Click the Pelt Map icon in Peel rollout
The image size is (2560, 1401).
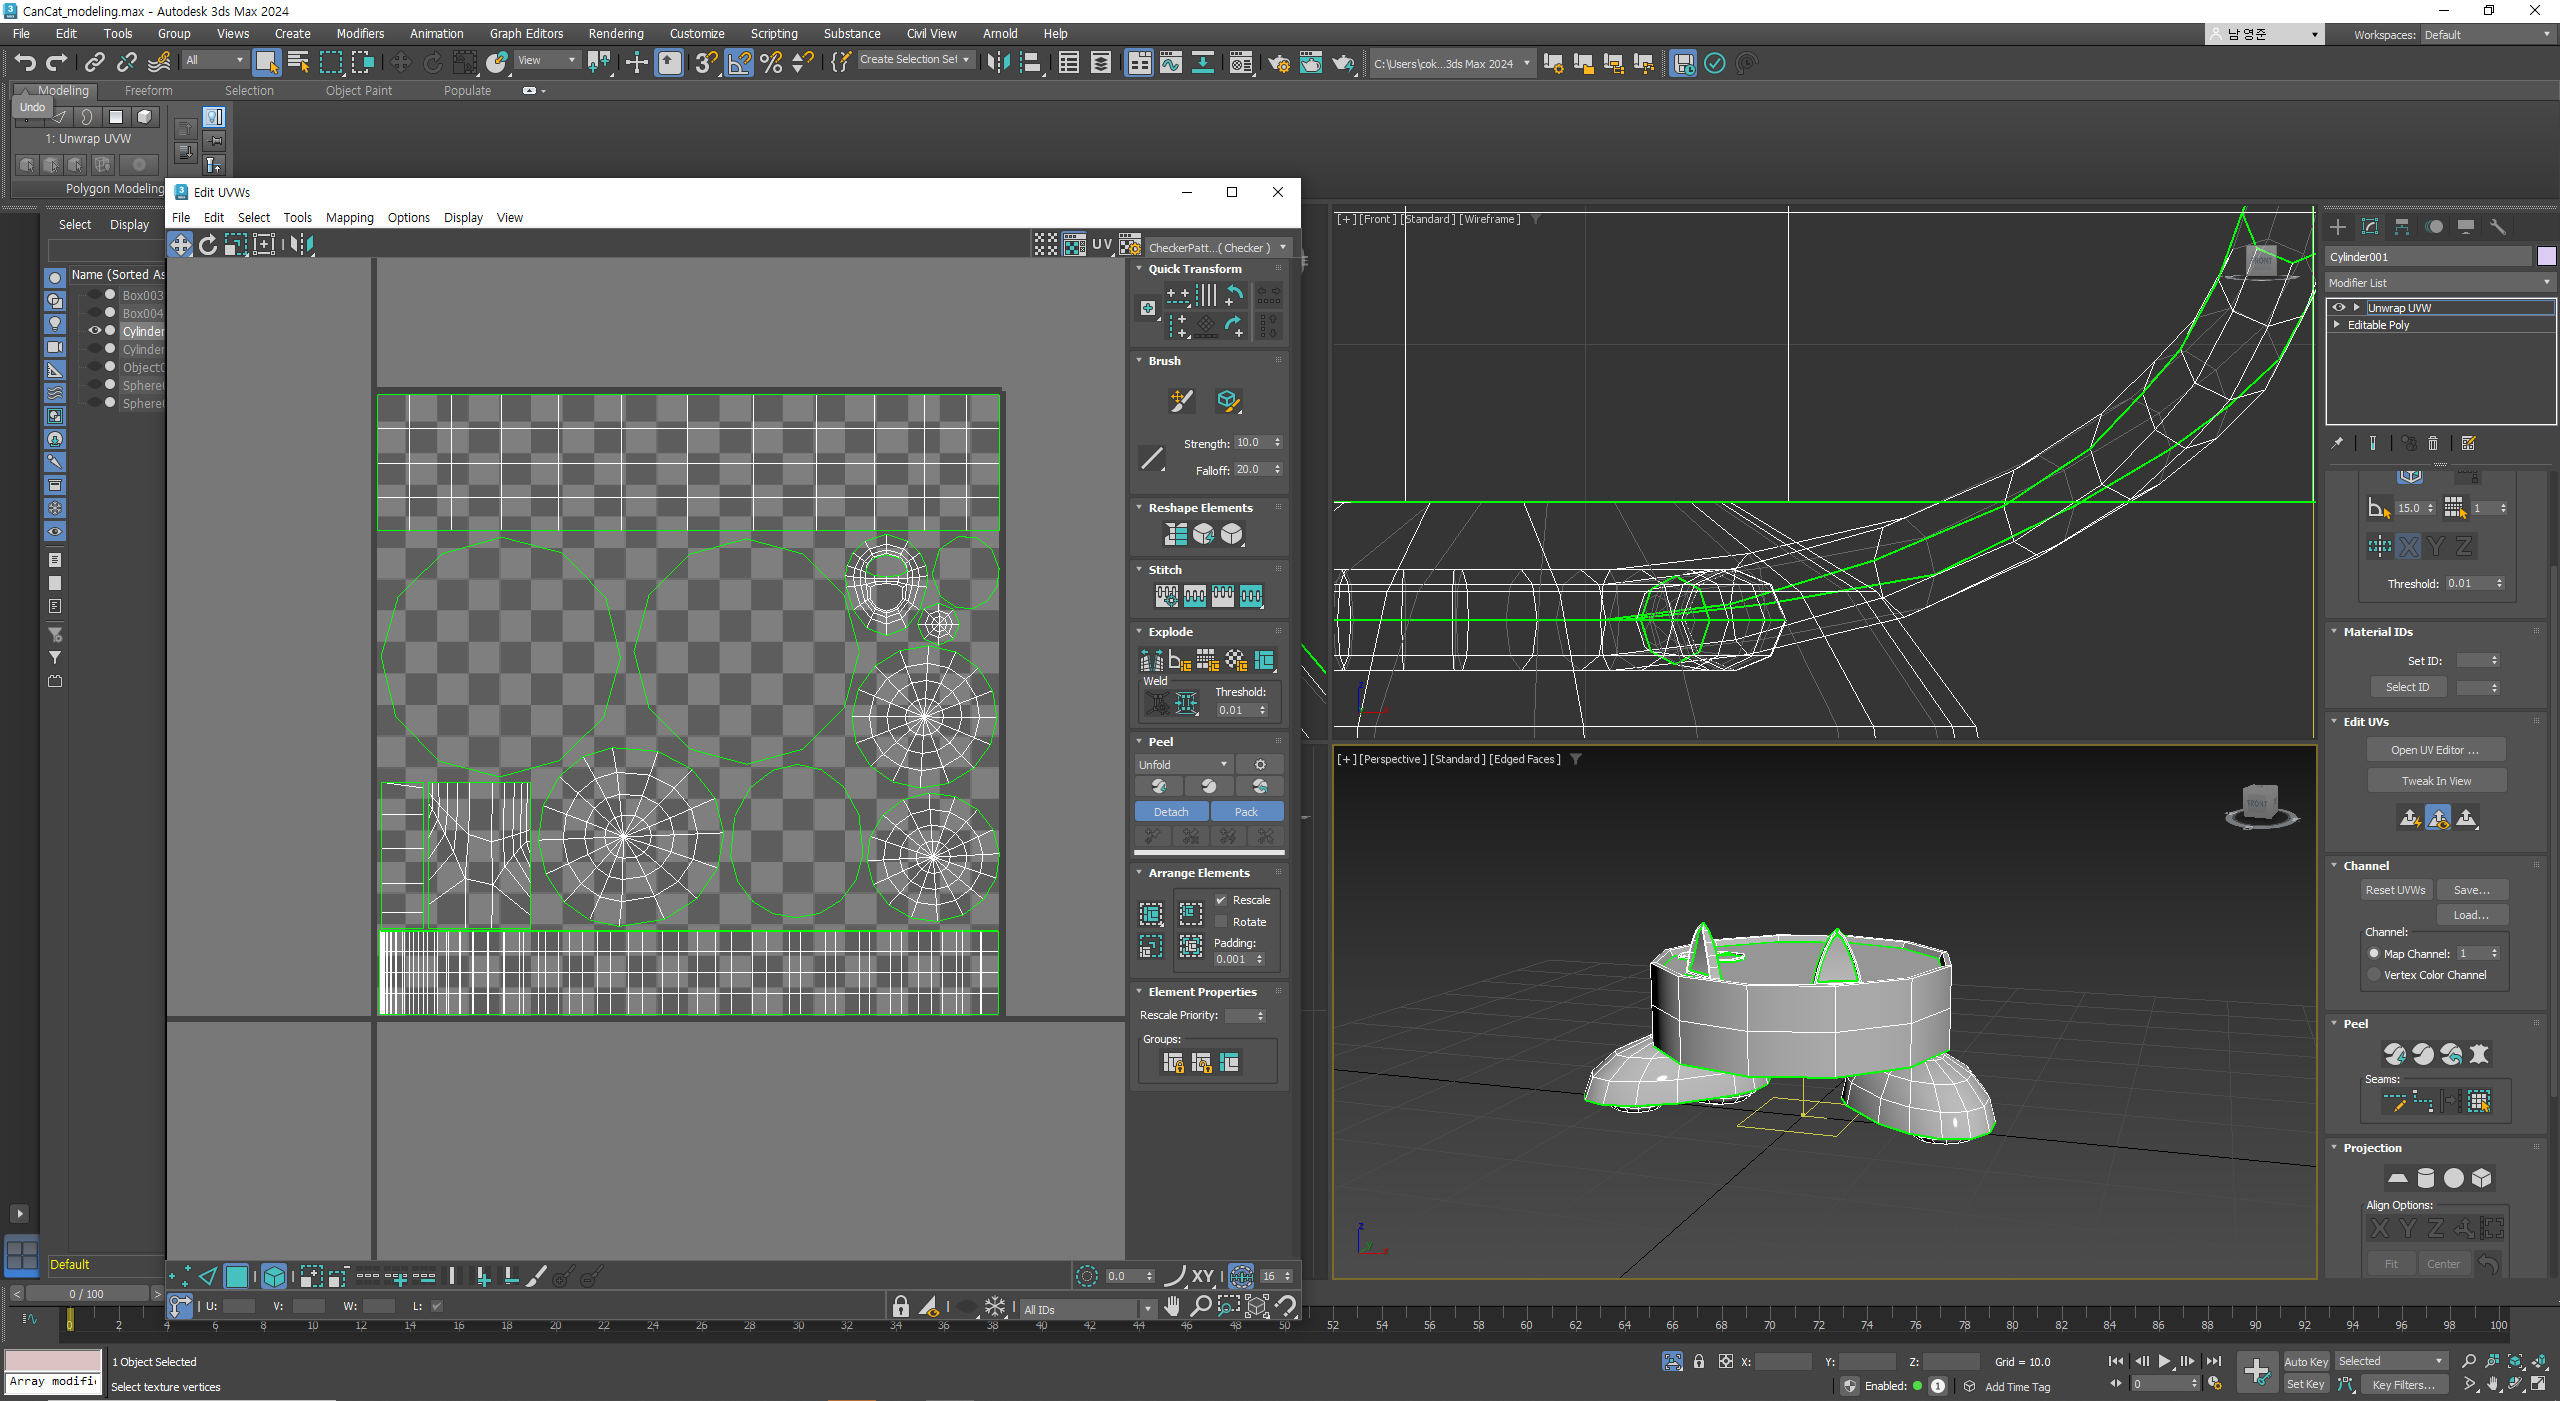point(2479,1054)
